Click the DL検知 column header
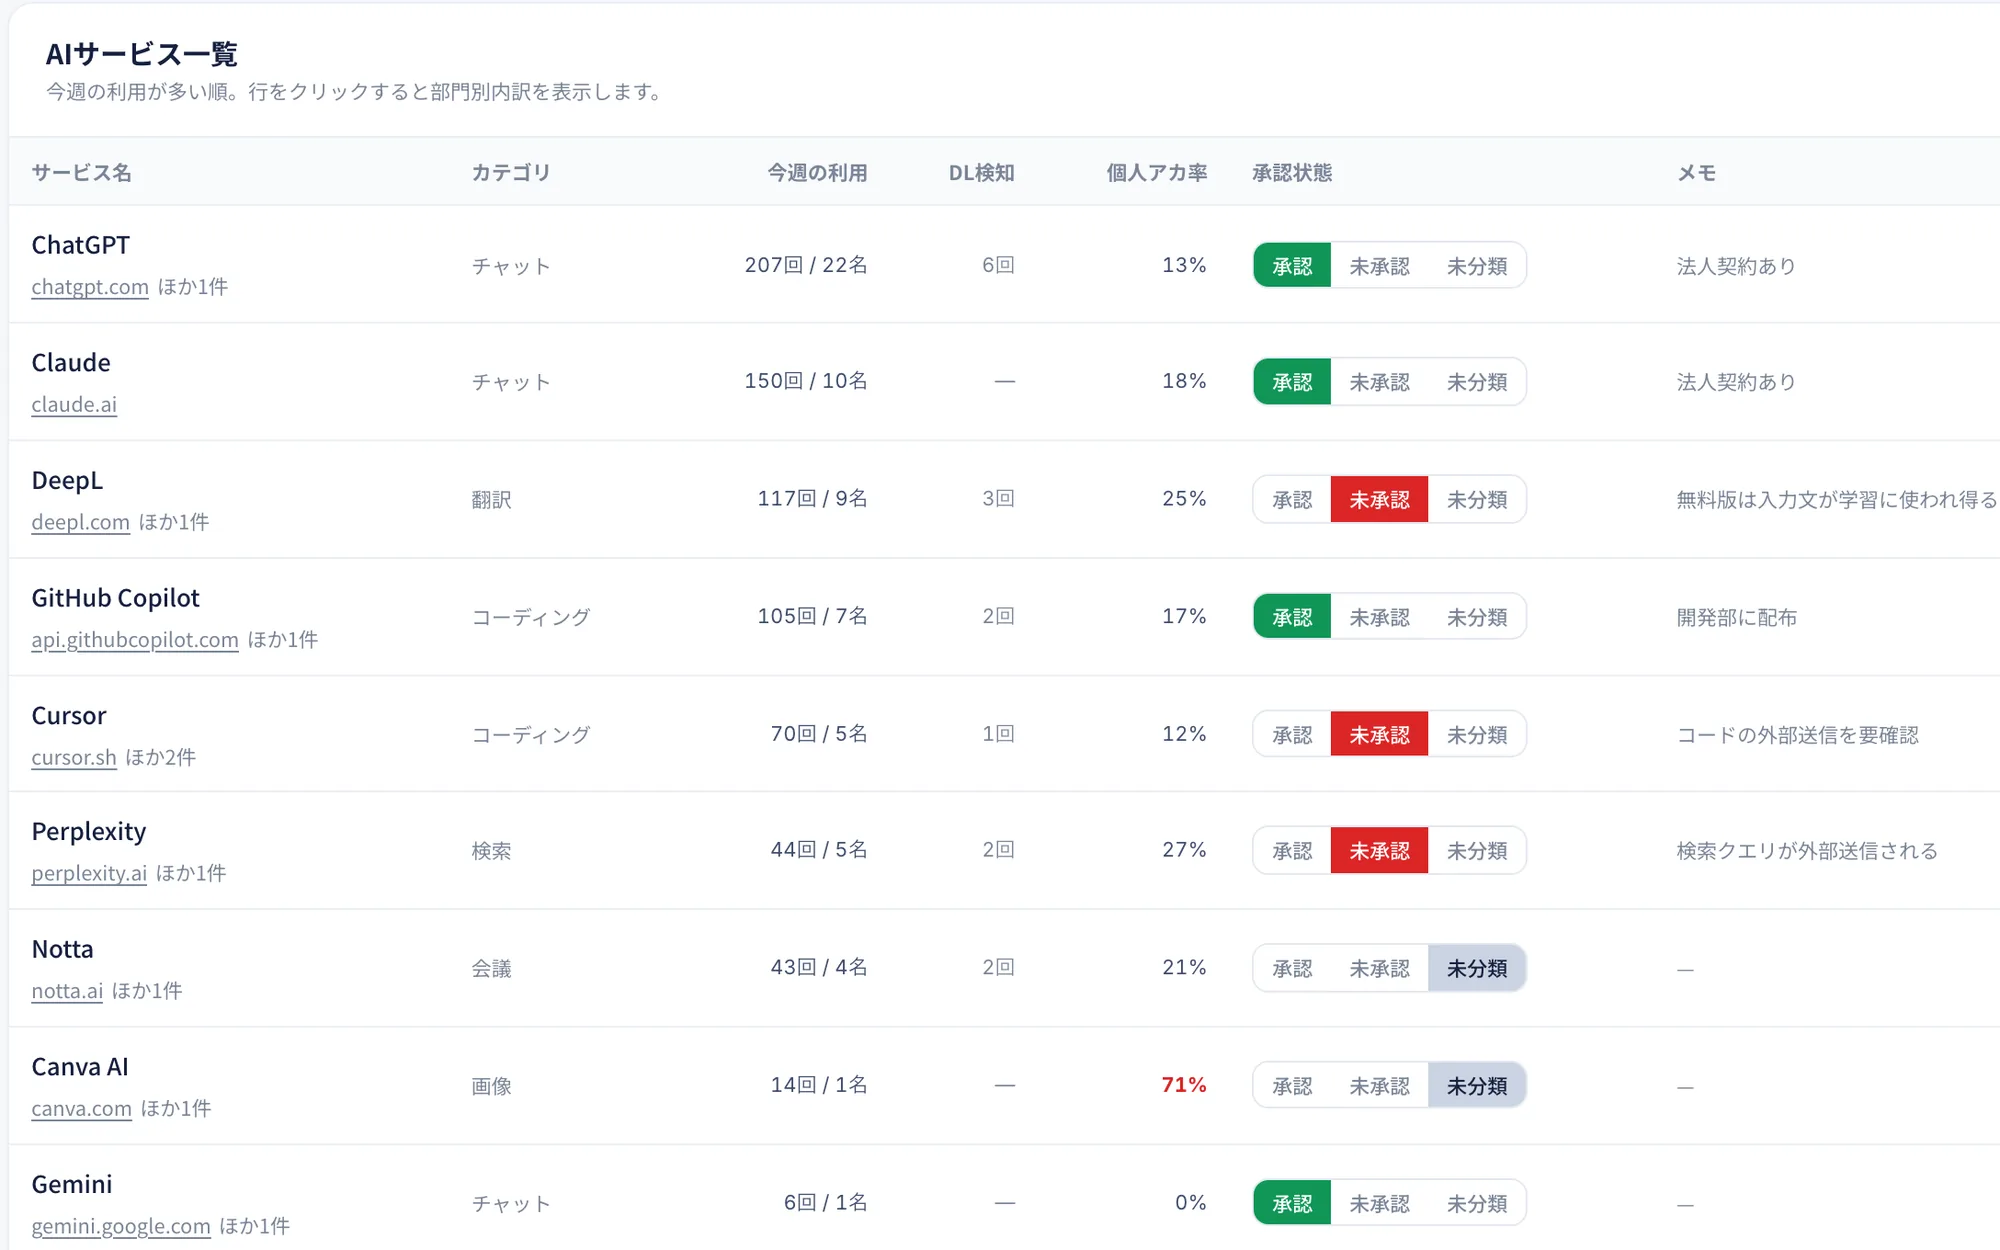 tap(981, 173)
